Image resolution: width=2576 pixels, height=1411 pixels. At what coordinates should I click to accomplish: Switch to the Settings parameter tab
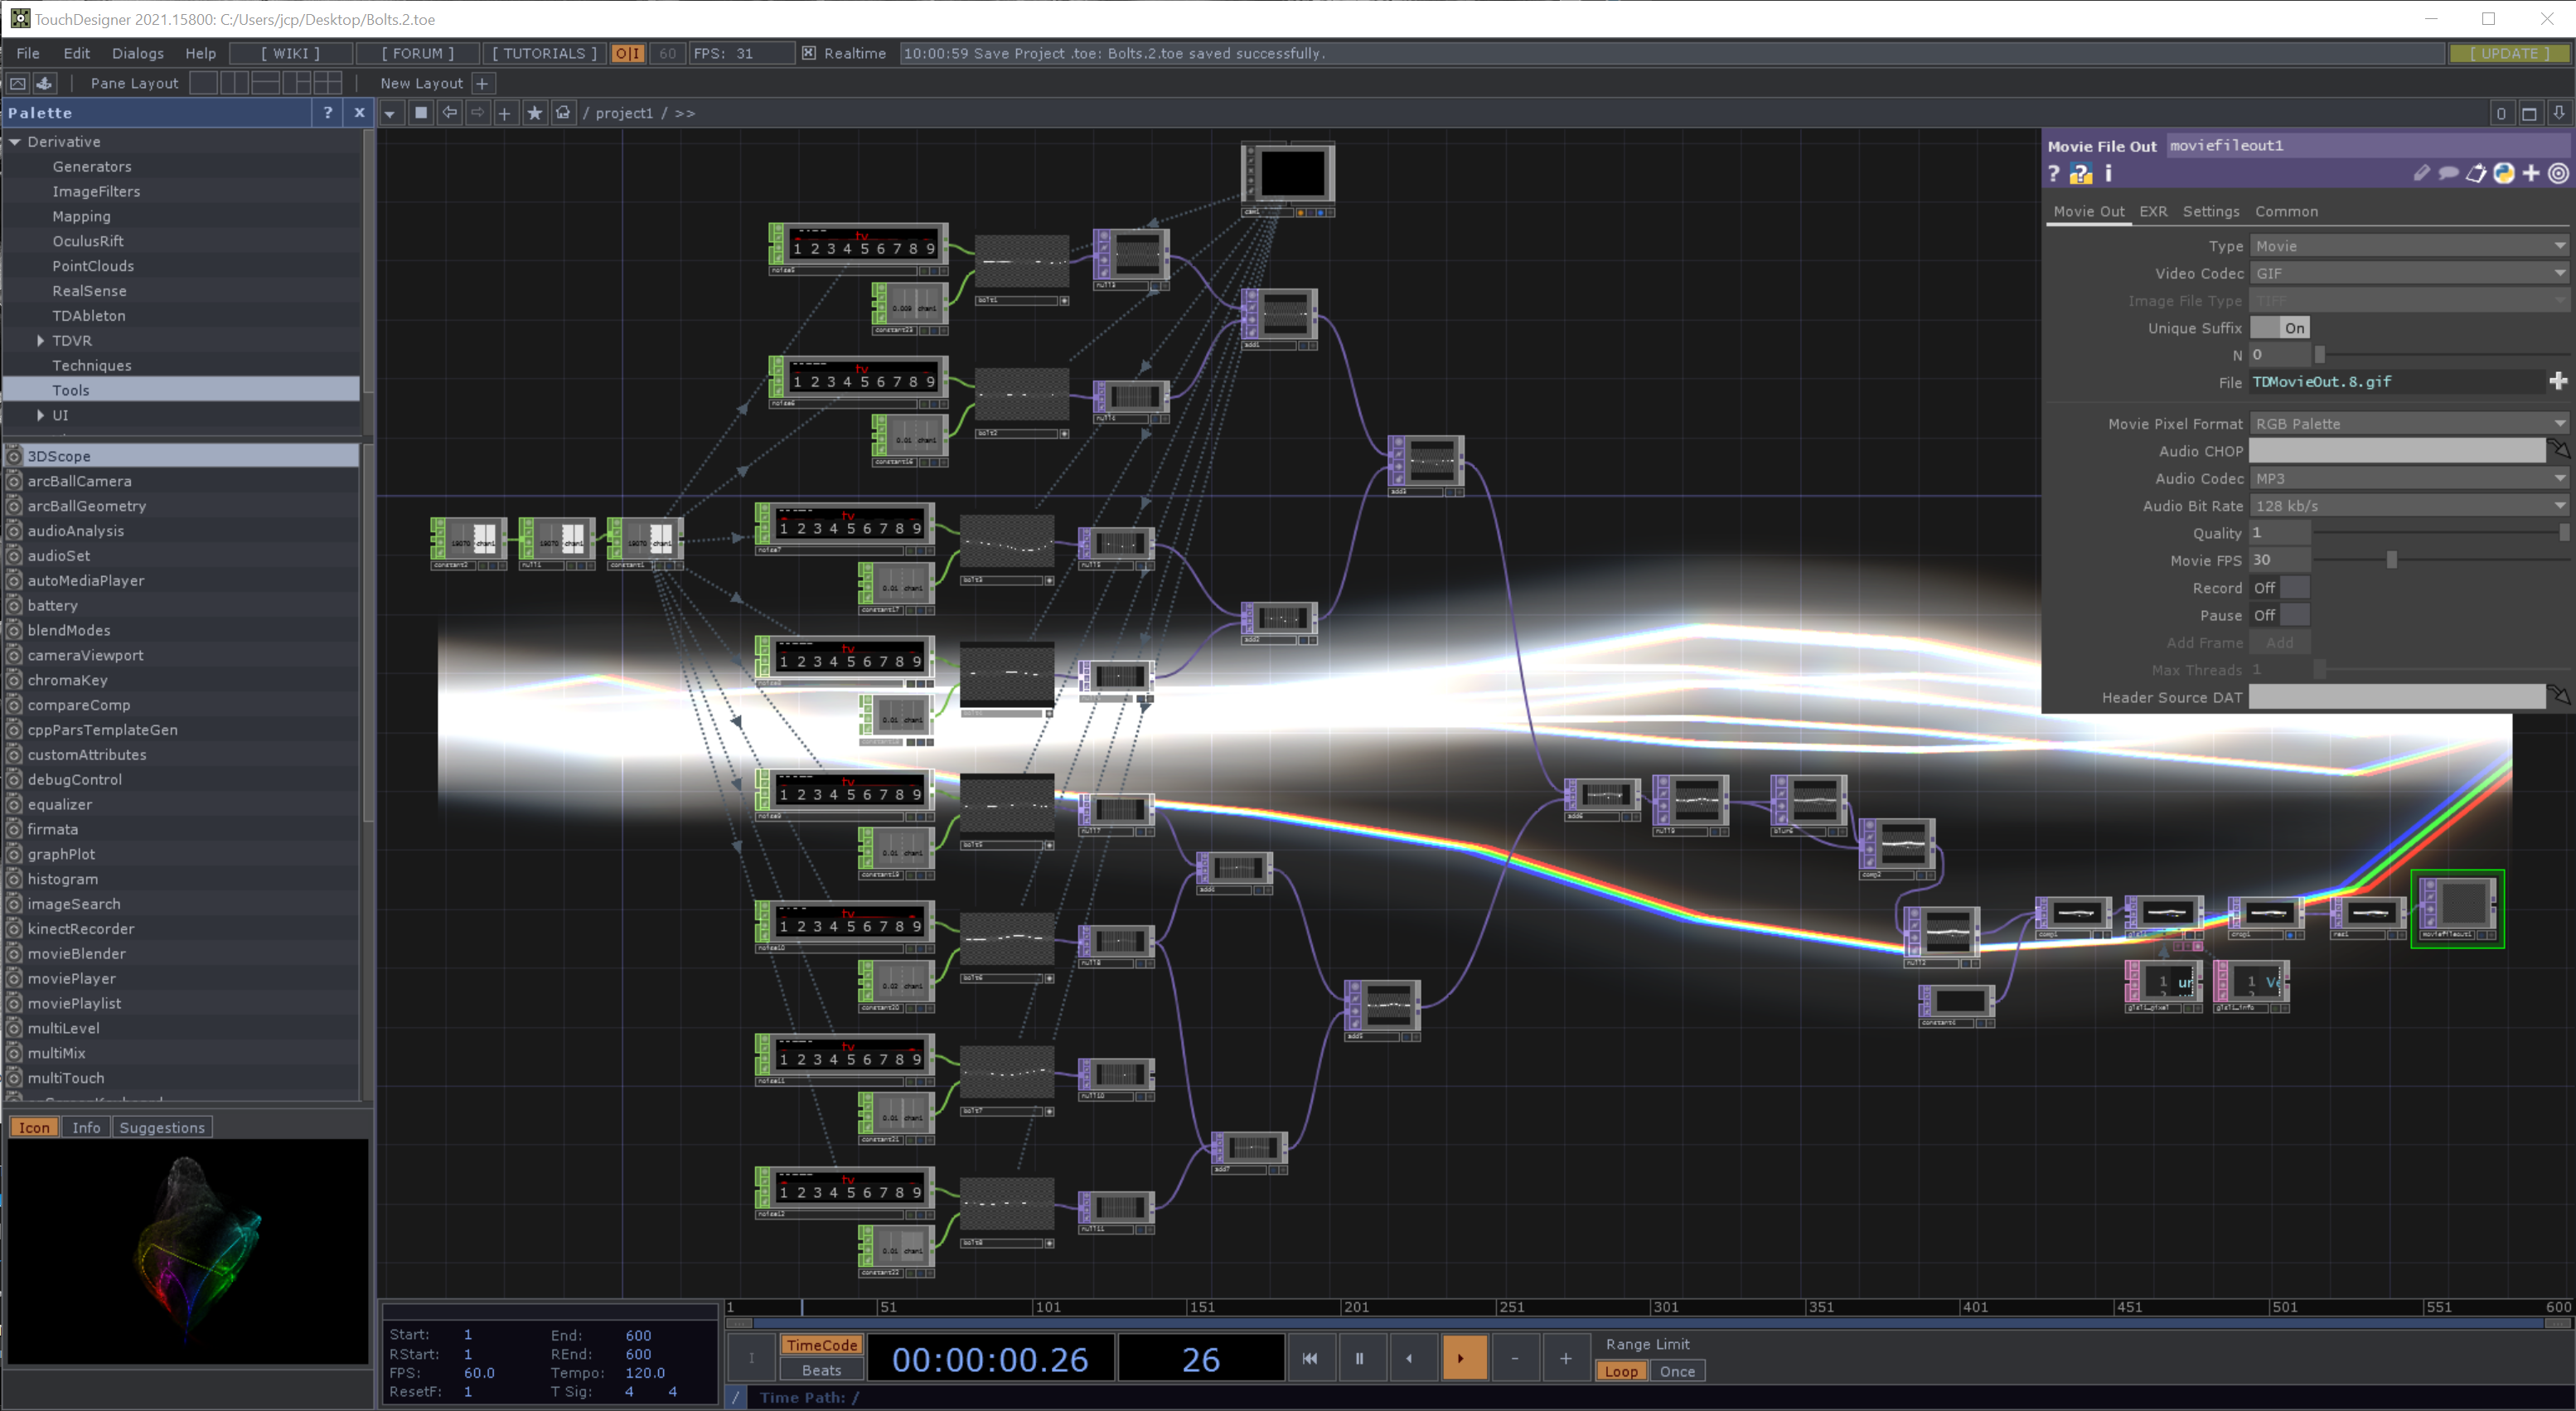tap(2210, 211)
